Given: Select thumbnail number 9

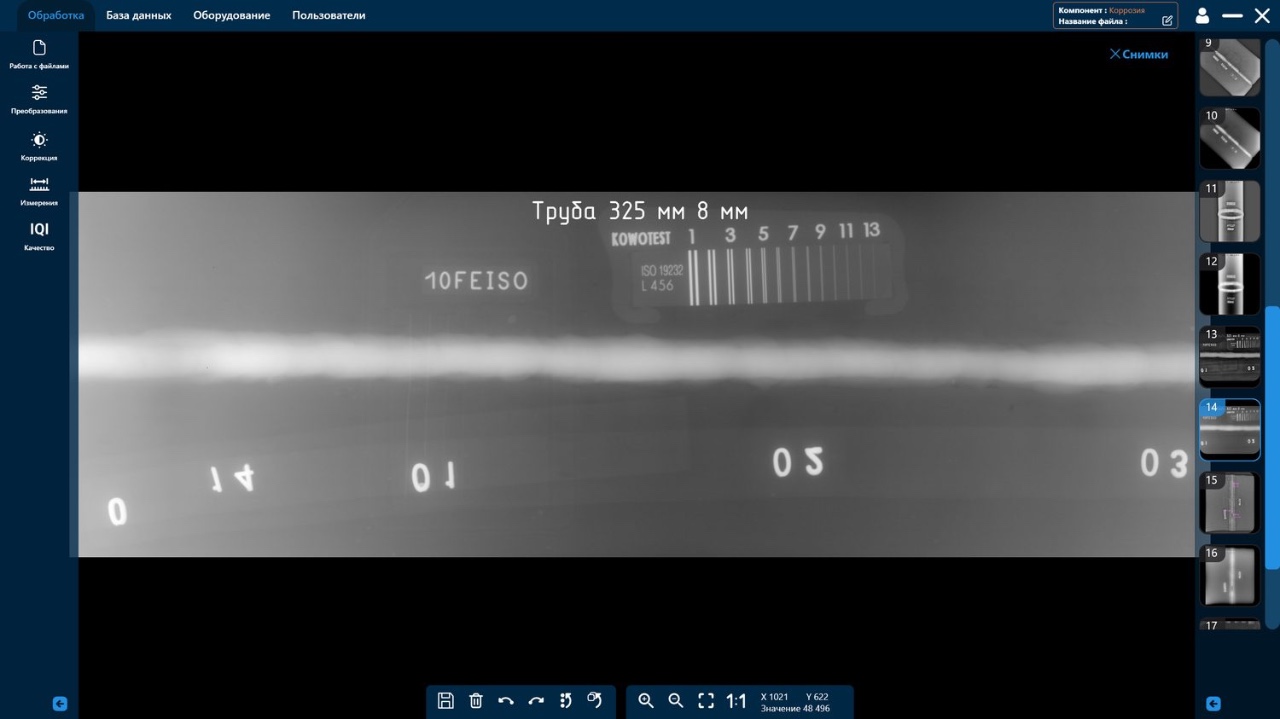Looking at the screenshot, I should click(1230, 67).
